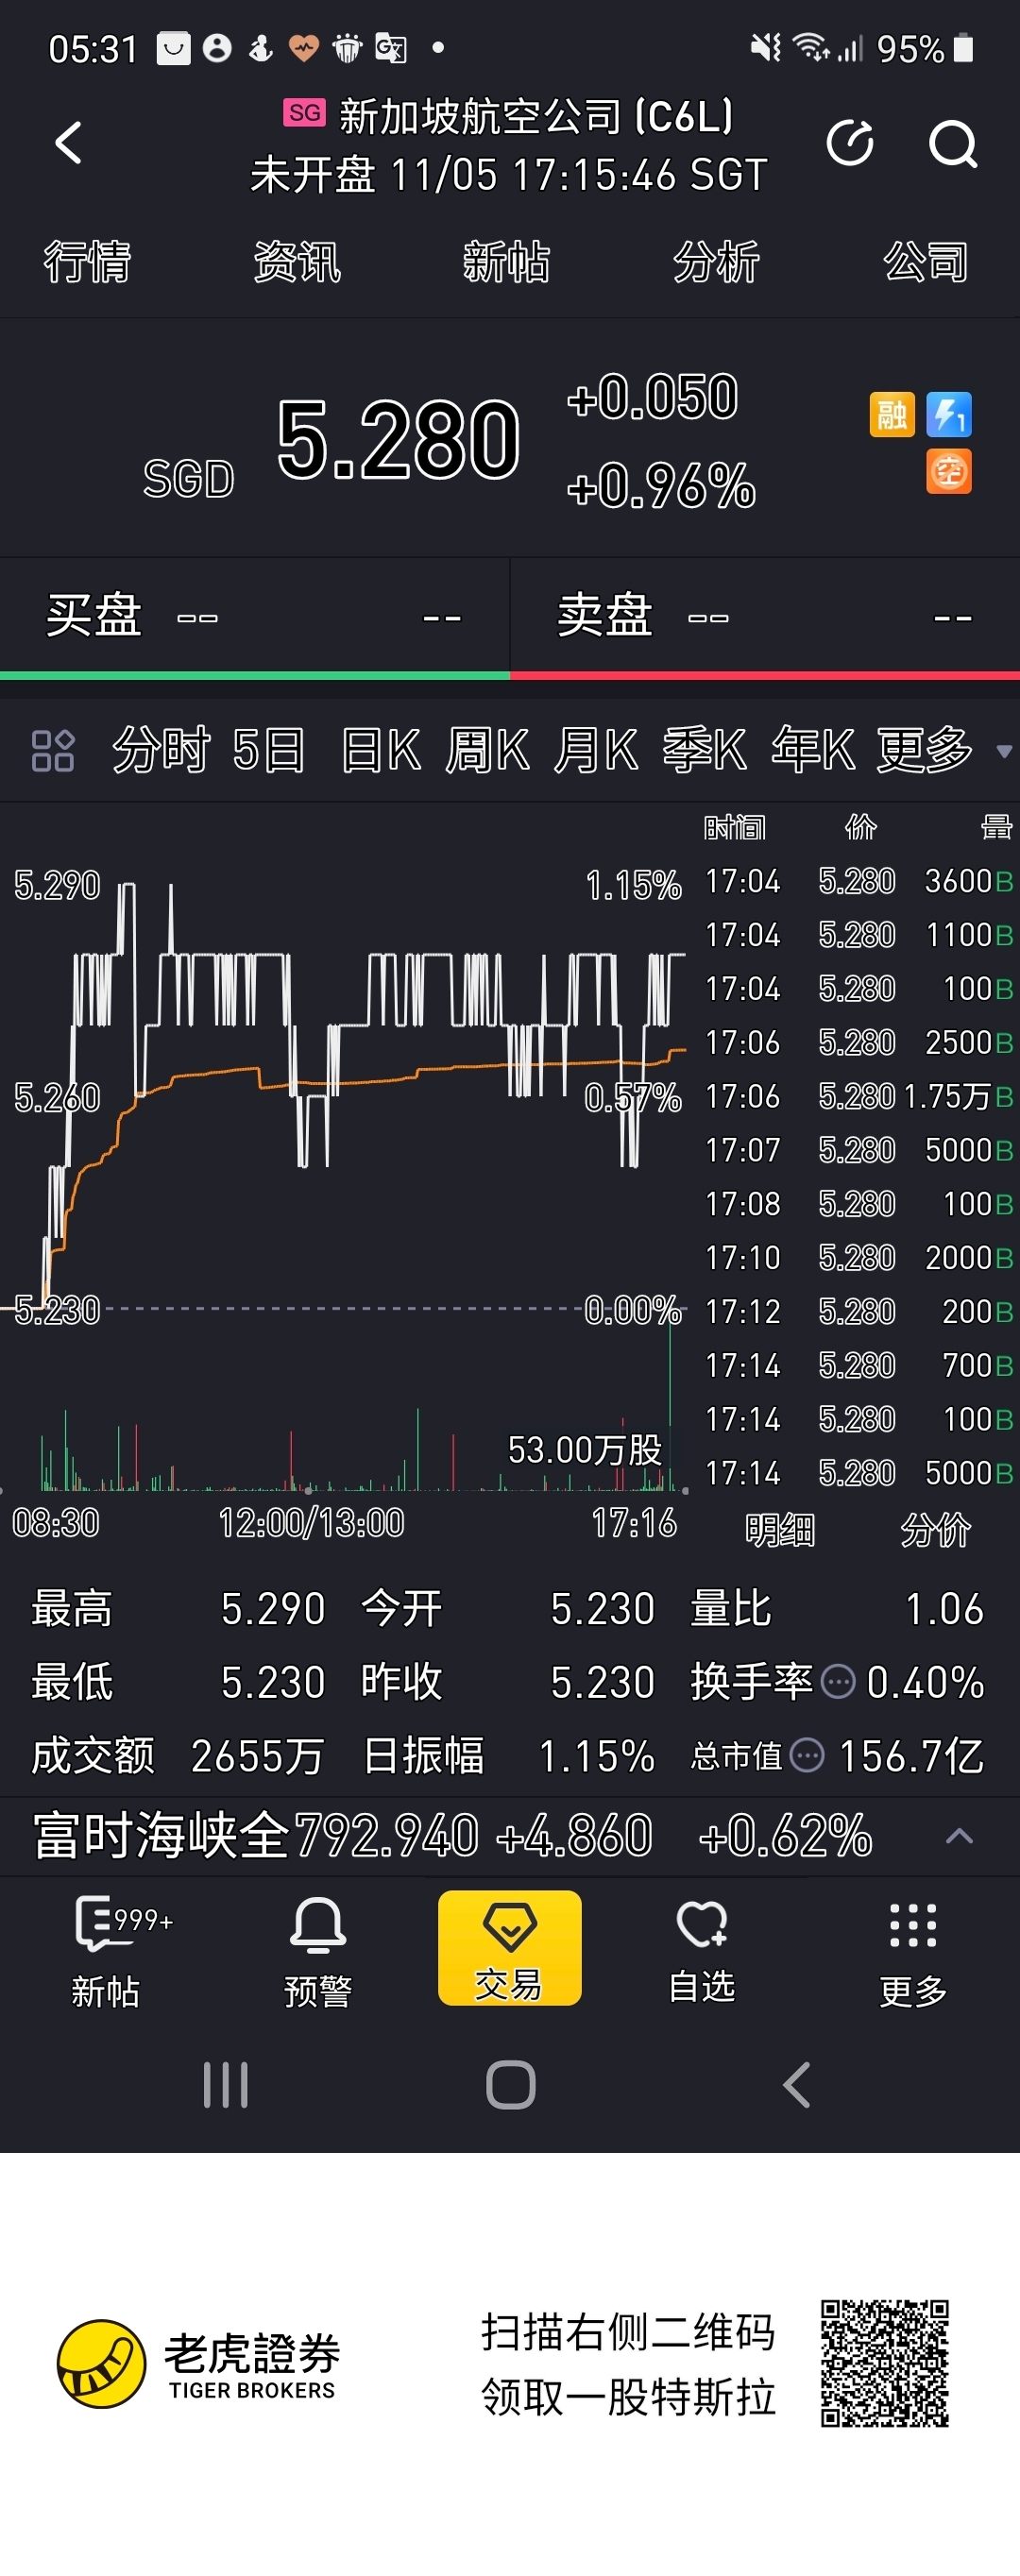
Task: Tap the 卖盘 ask panel
Action: [765, 616]
